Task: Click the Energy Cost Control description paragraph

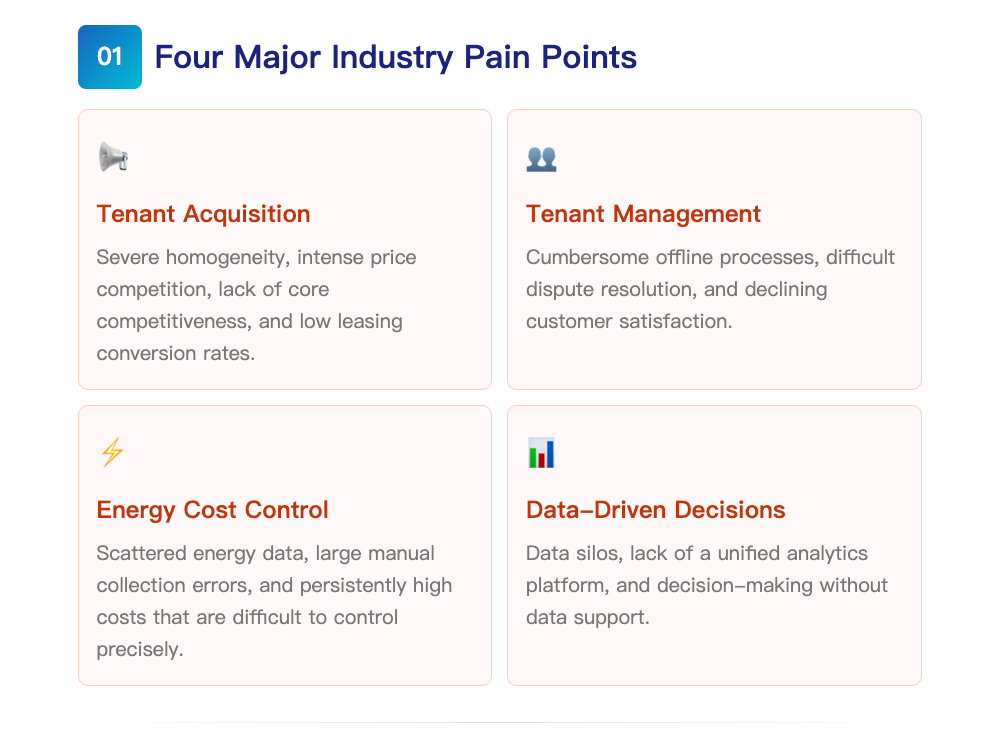Action: point(274,601)
